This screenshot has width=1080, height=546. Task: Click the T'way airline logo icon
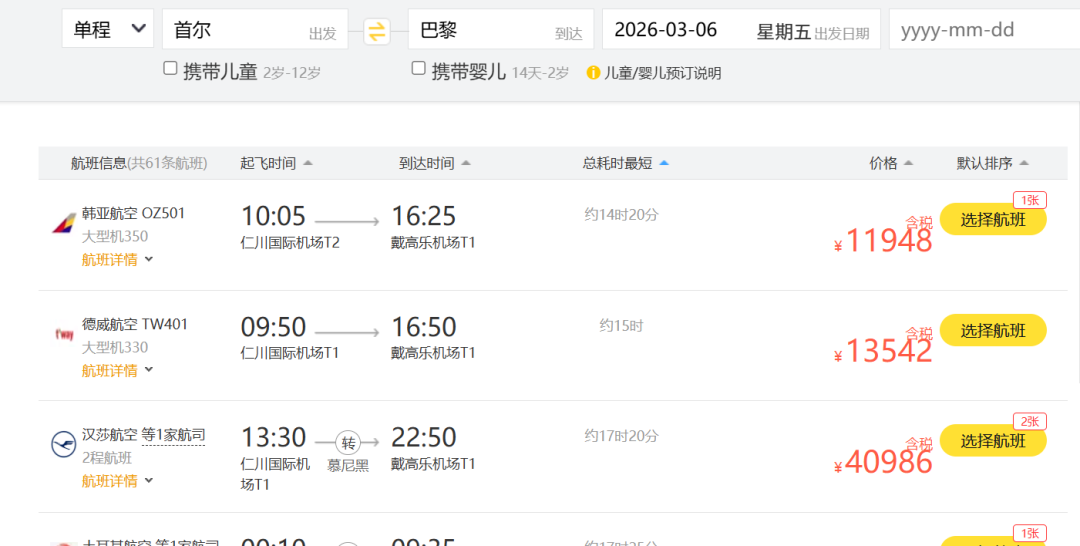pos(64,335)
